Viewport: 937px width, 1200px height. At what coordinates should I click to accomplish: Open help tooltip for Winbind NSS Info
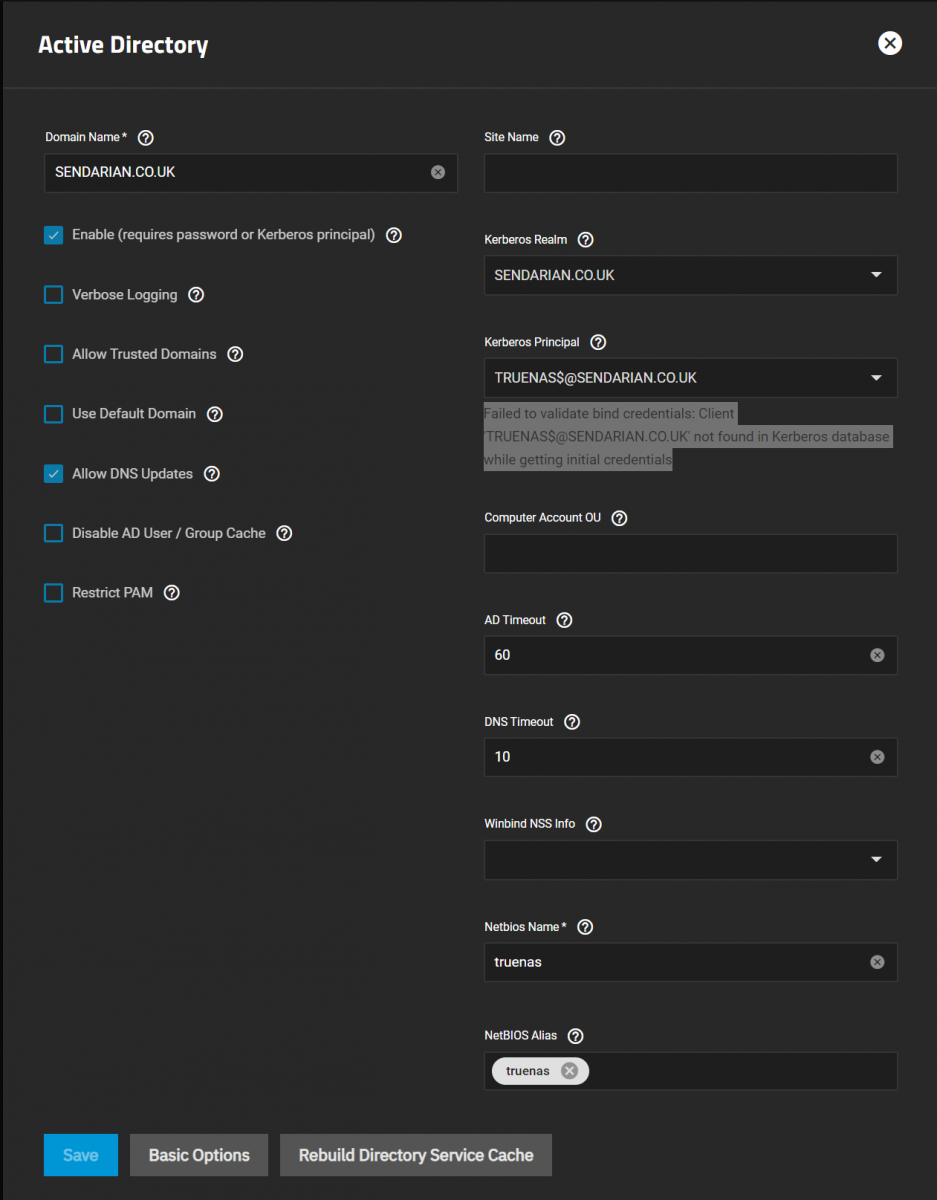[x=593, y=824]
